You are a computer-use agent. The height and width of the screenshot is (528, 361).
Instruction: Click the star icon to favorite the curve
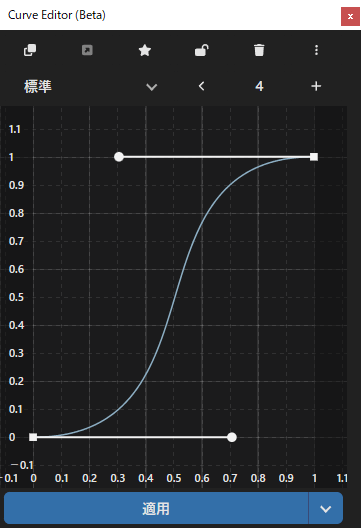click(x=144, y=50)
